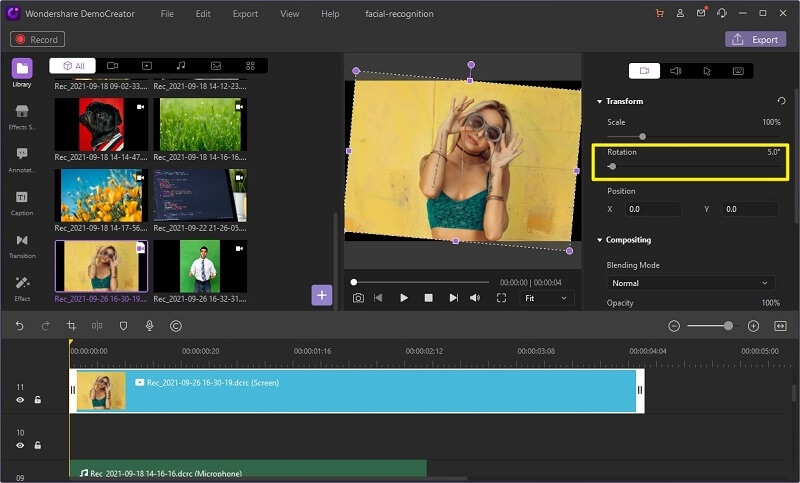Select the green grass clip thumbnail
This screenshot has height=483, width=800.
[200, 124]
